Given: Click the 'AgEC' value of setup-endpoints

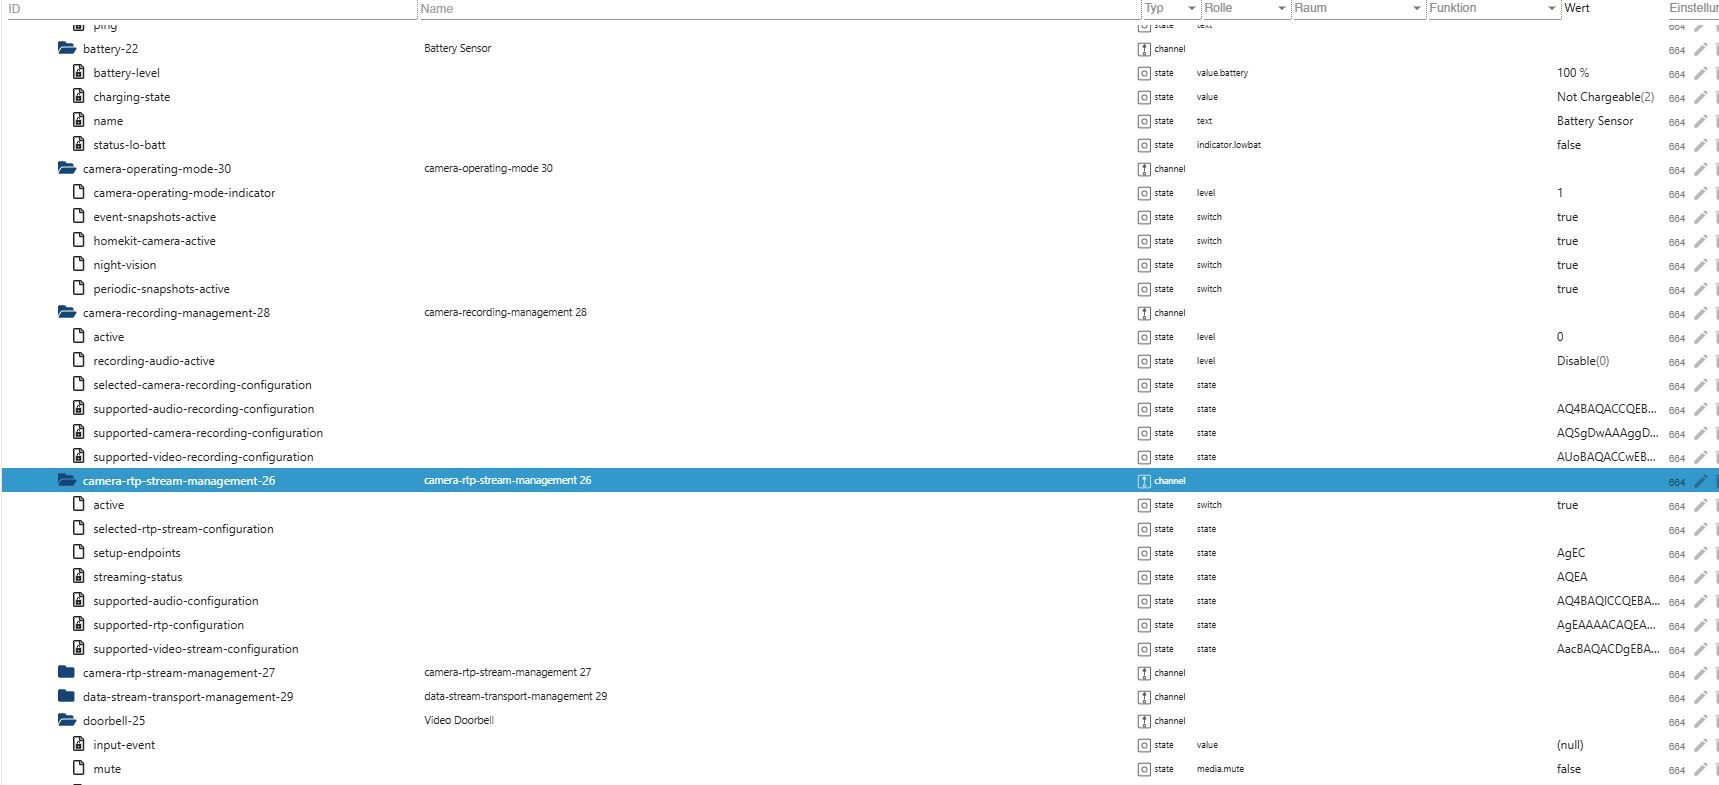Looking at the screenshot, I should click(x=1571, y=553).
